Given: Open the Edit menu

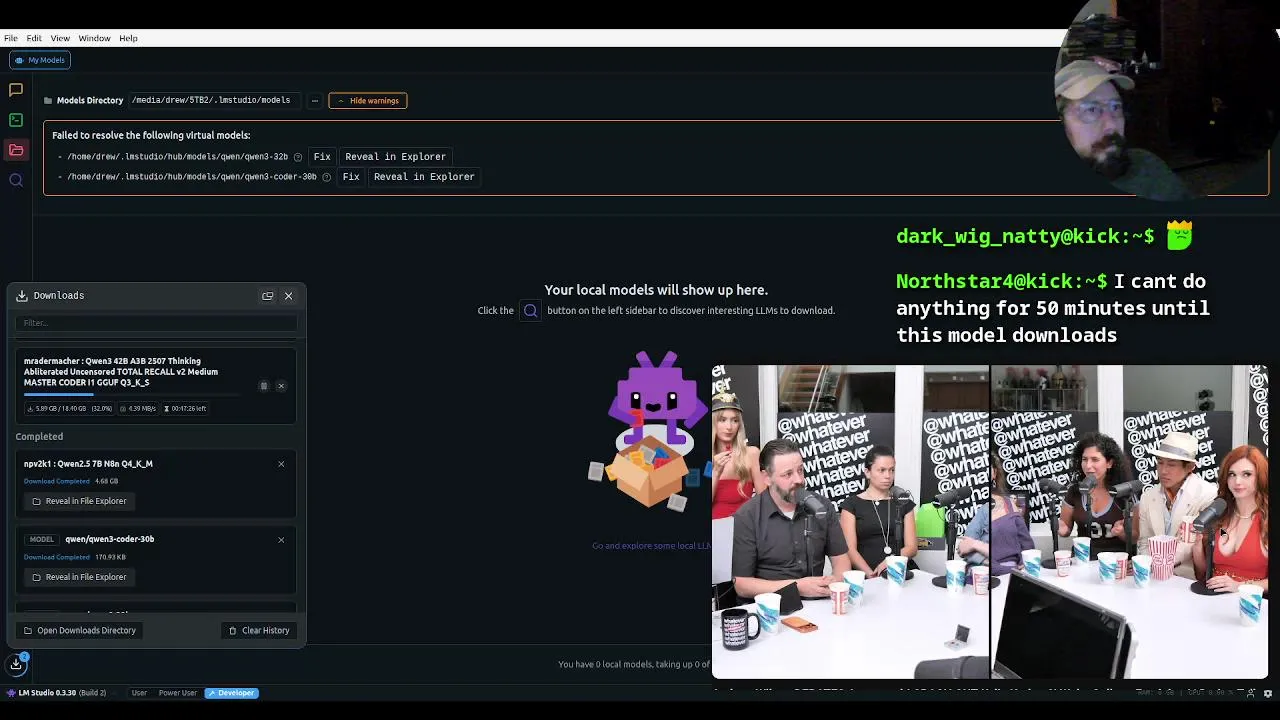Looking at the screenshot, I should pos(34,38).
